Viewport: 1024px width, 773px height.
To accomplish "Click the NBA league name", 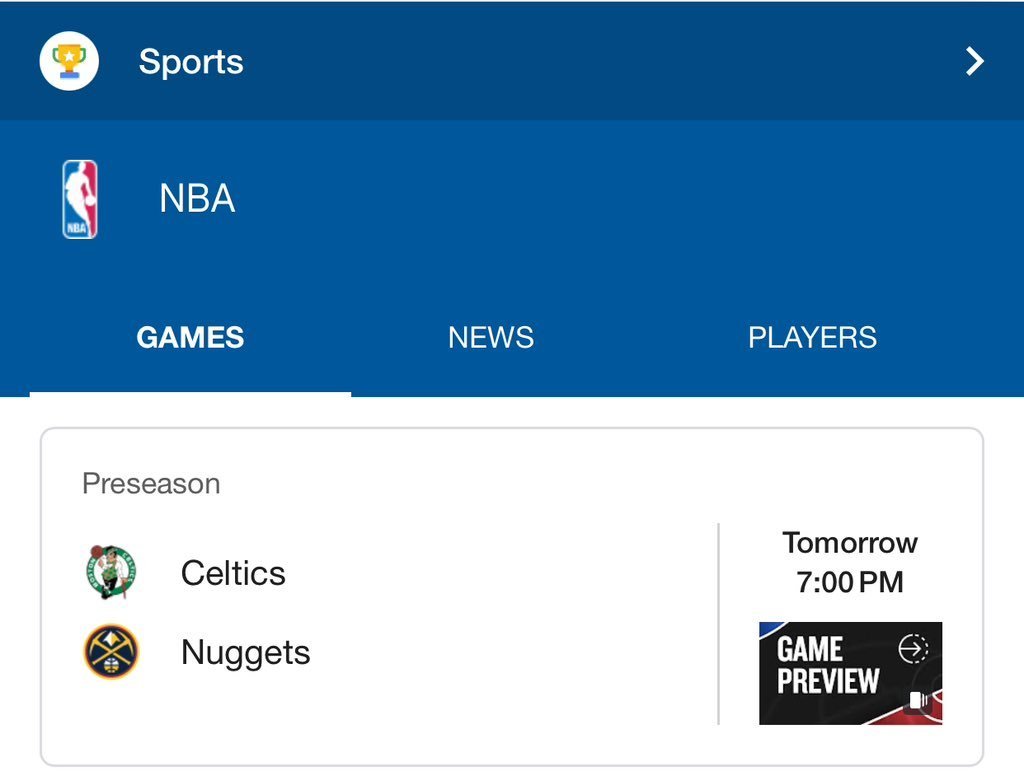I will coord(197,199).
